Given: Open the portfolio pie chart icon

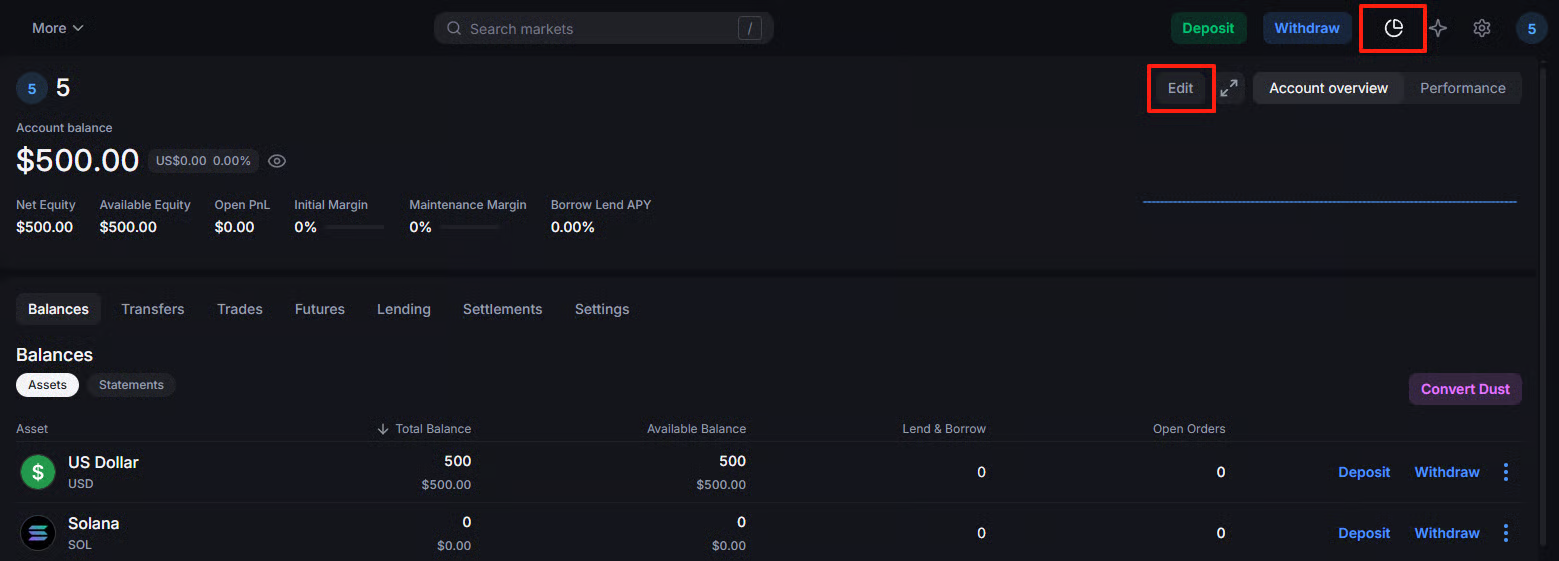Looking at the screenshot, I should (x=1393, y=28).
